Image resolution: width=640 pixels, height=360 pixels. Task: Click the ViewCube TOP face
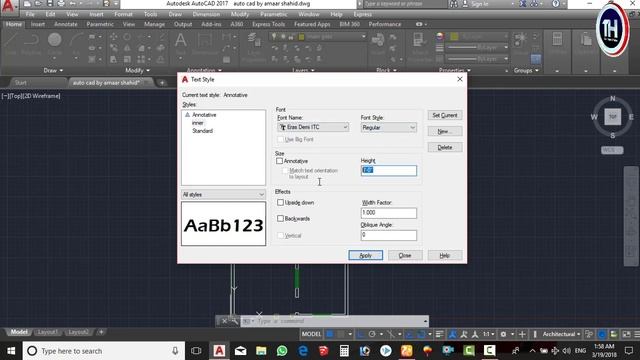point(612,117)
